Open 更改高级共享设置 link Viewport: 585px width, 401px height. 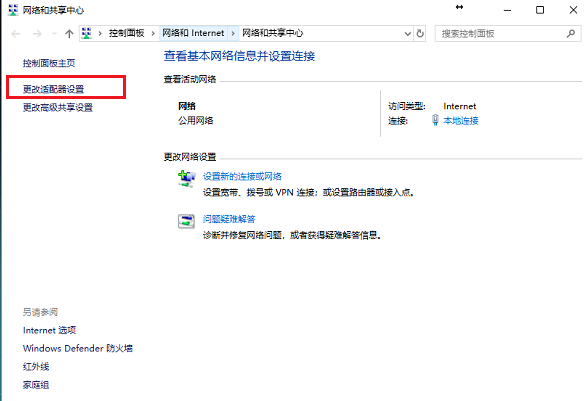pyautogui.click(x=58, y=107)
